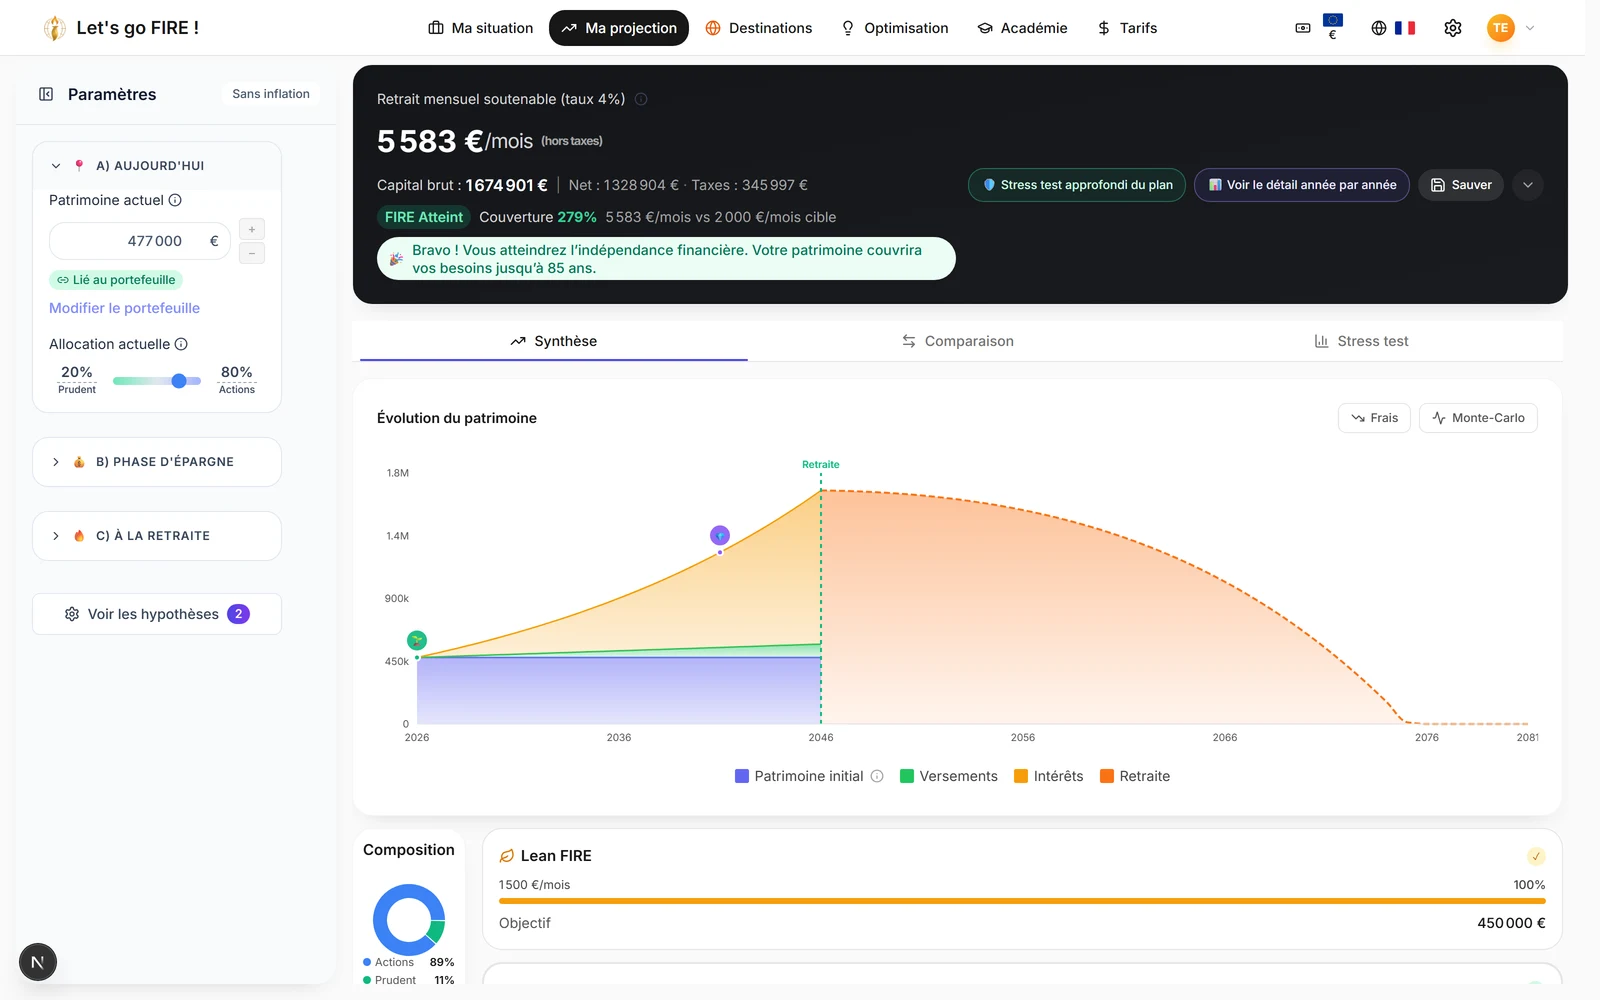The image size is (1600, 1000).
Task: Open the dropdown arrow next to Sauver
Action: (x=1528, y=185)
